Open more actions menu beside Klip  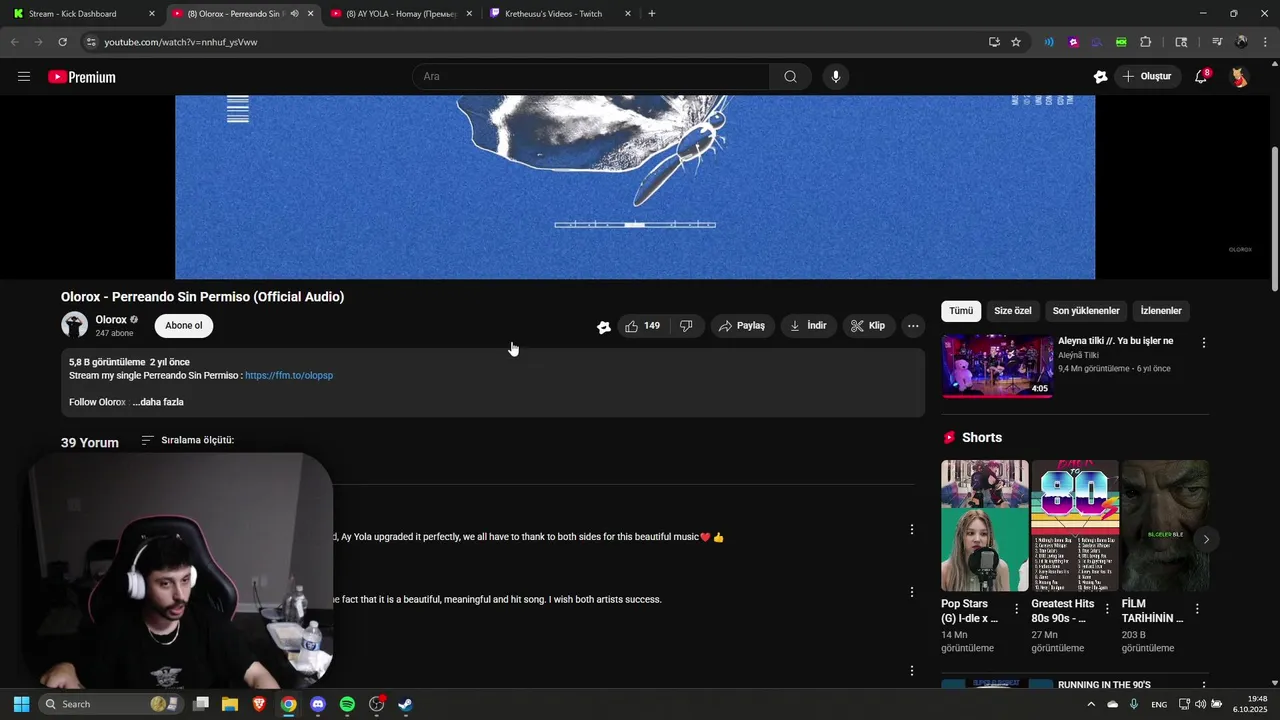(913, 326)
